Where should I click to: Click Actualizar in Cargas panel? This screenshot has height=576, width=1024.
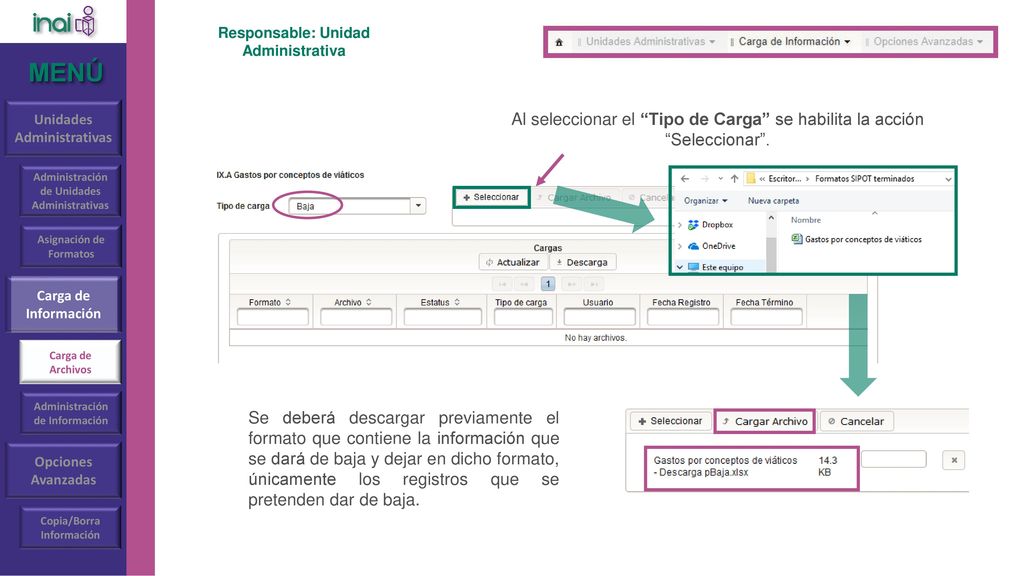click(513, 263)
